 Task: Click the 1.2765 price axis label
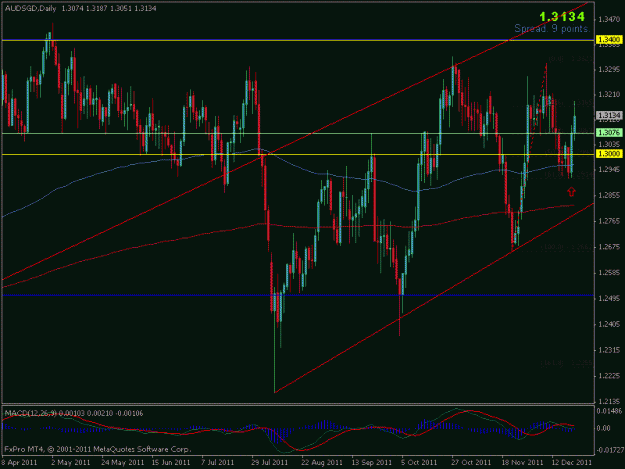(609, 221)
